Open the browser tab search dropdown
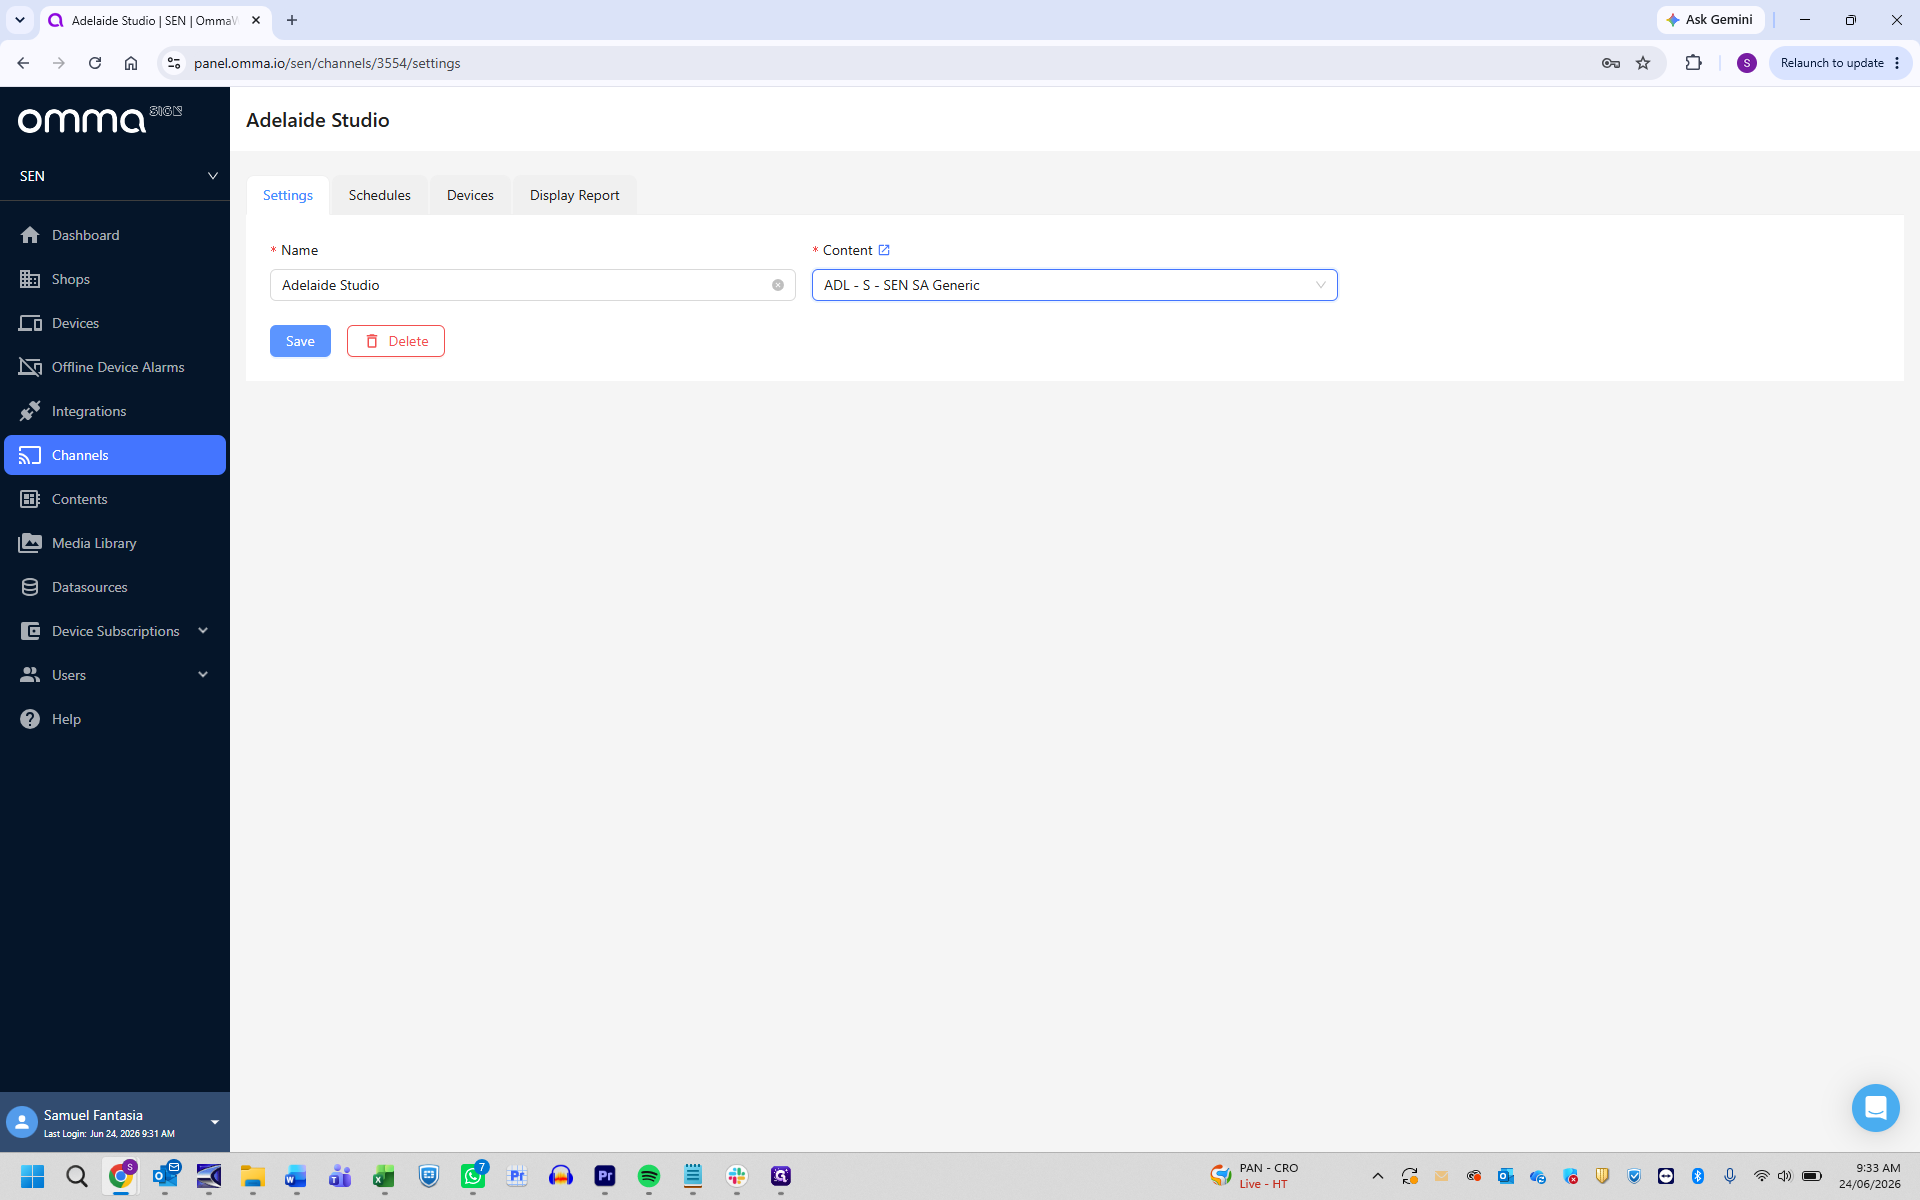 coord(19,20)
